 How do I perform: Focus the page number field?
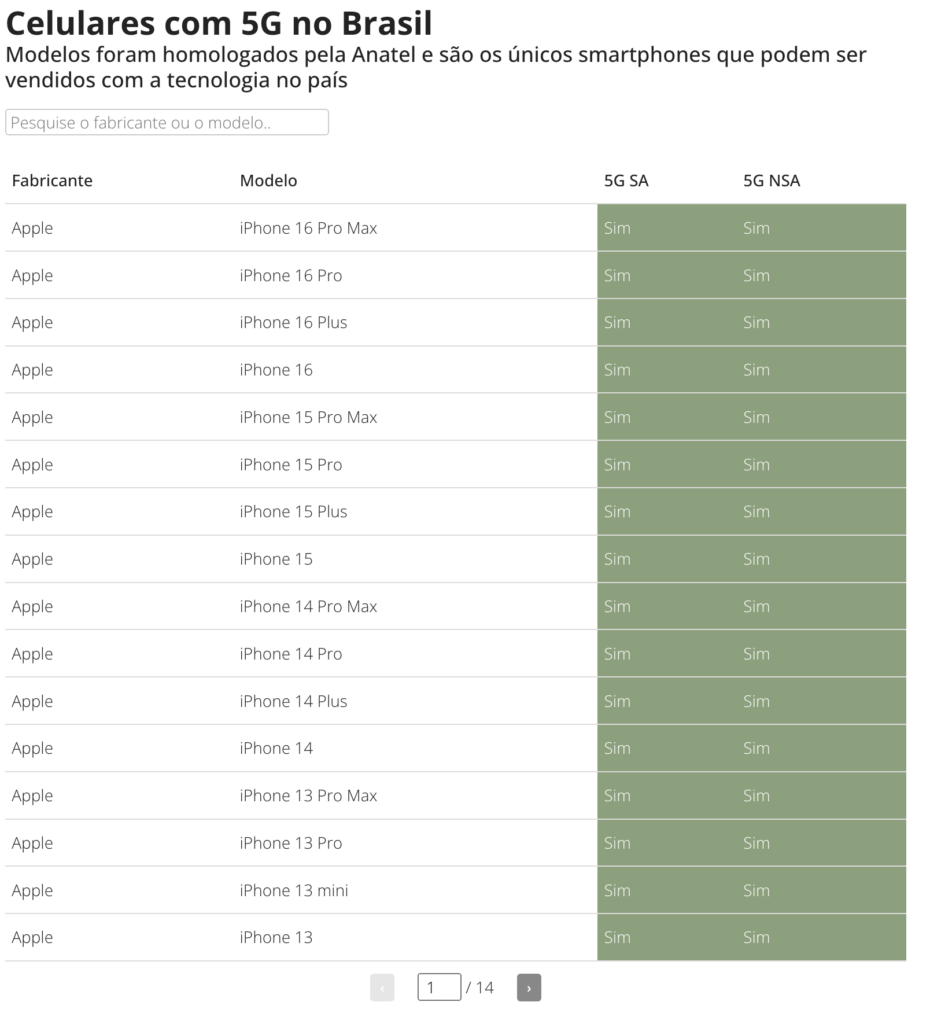(x=439, y=987)
